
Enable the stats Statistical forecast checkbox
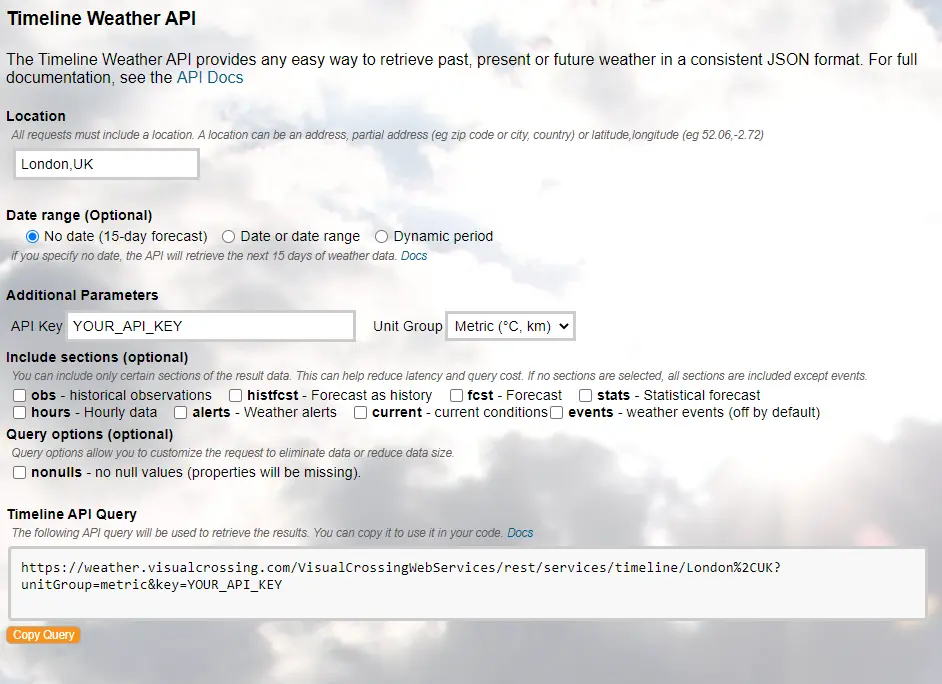(x=586, y=395)
